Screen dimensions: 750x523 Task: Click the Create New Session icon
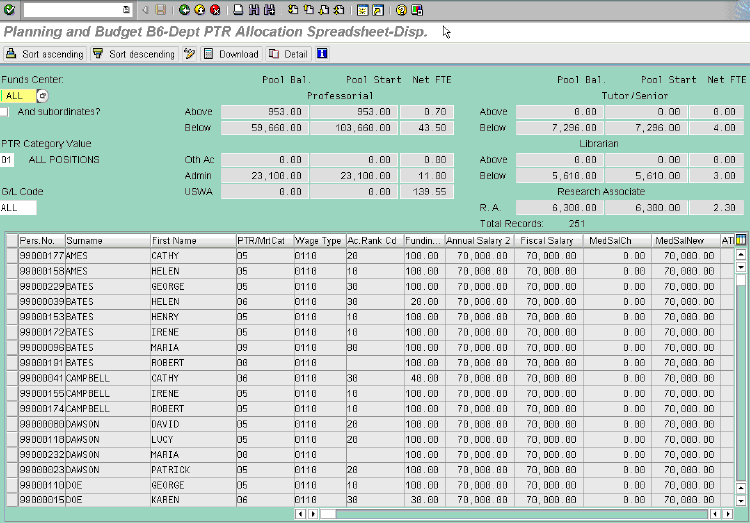(363, 10)
